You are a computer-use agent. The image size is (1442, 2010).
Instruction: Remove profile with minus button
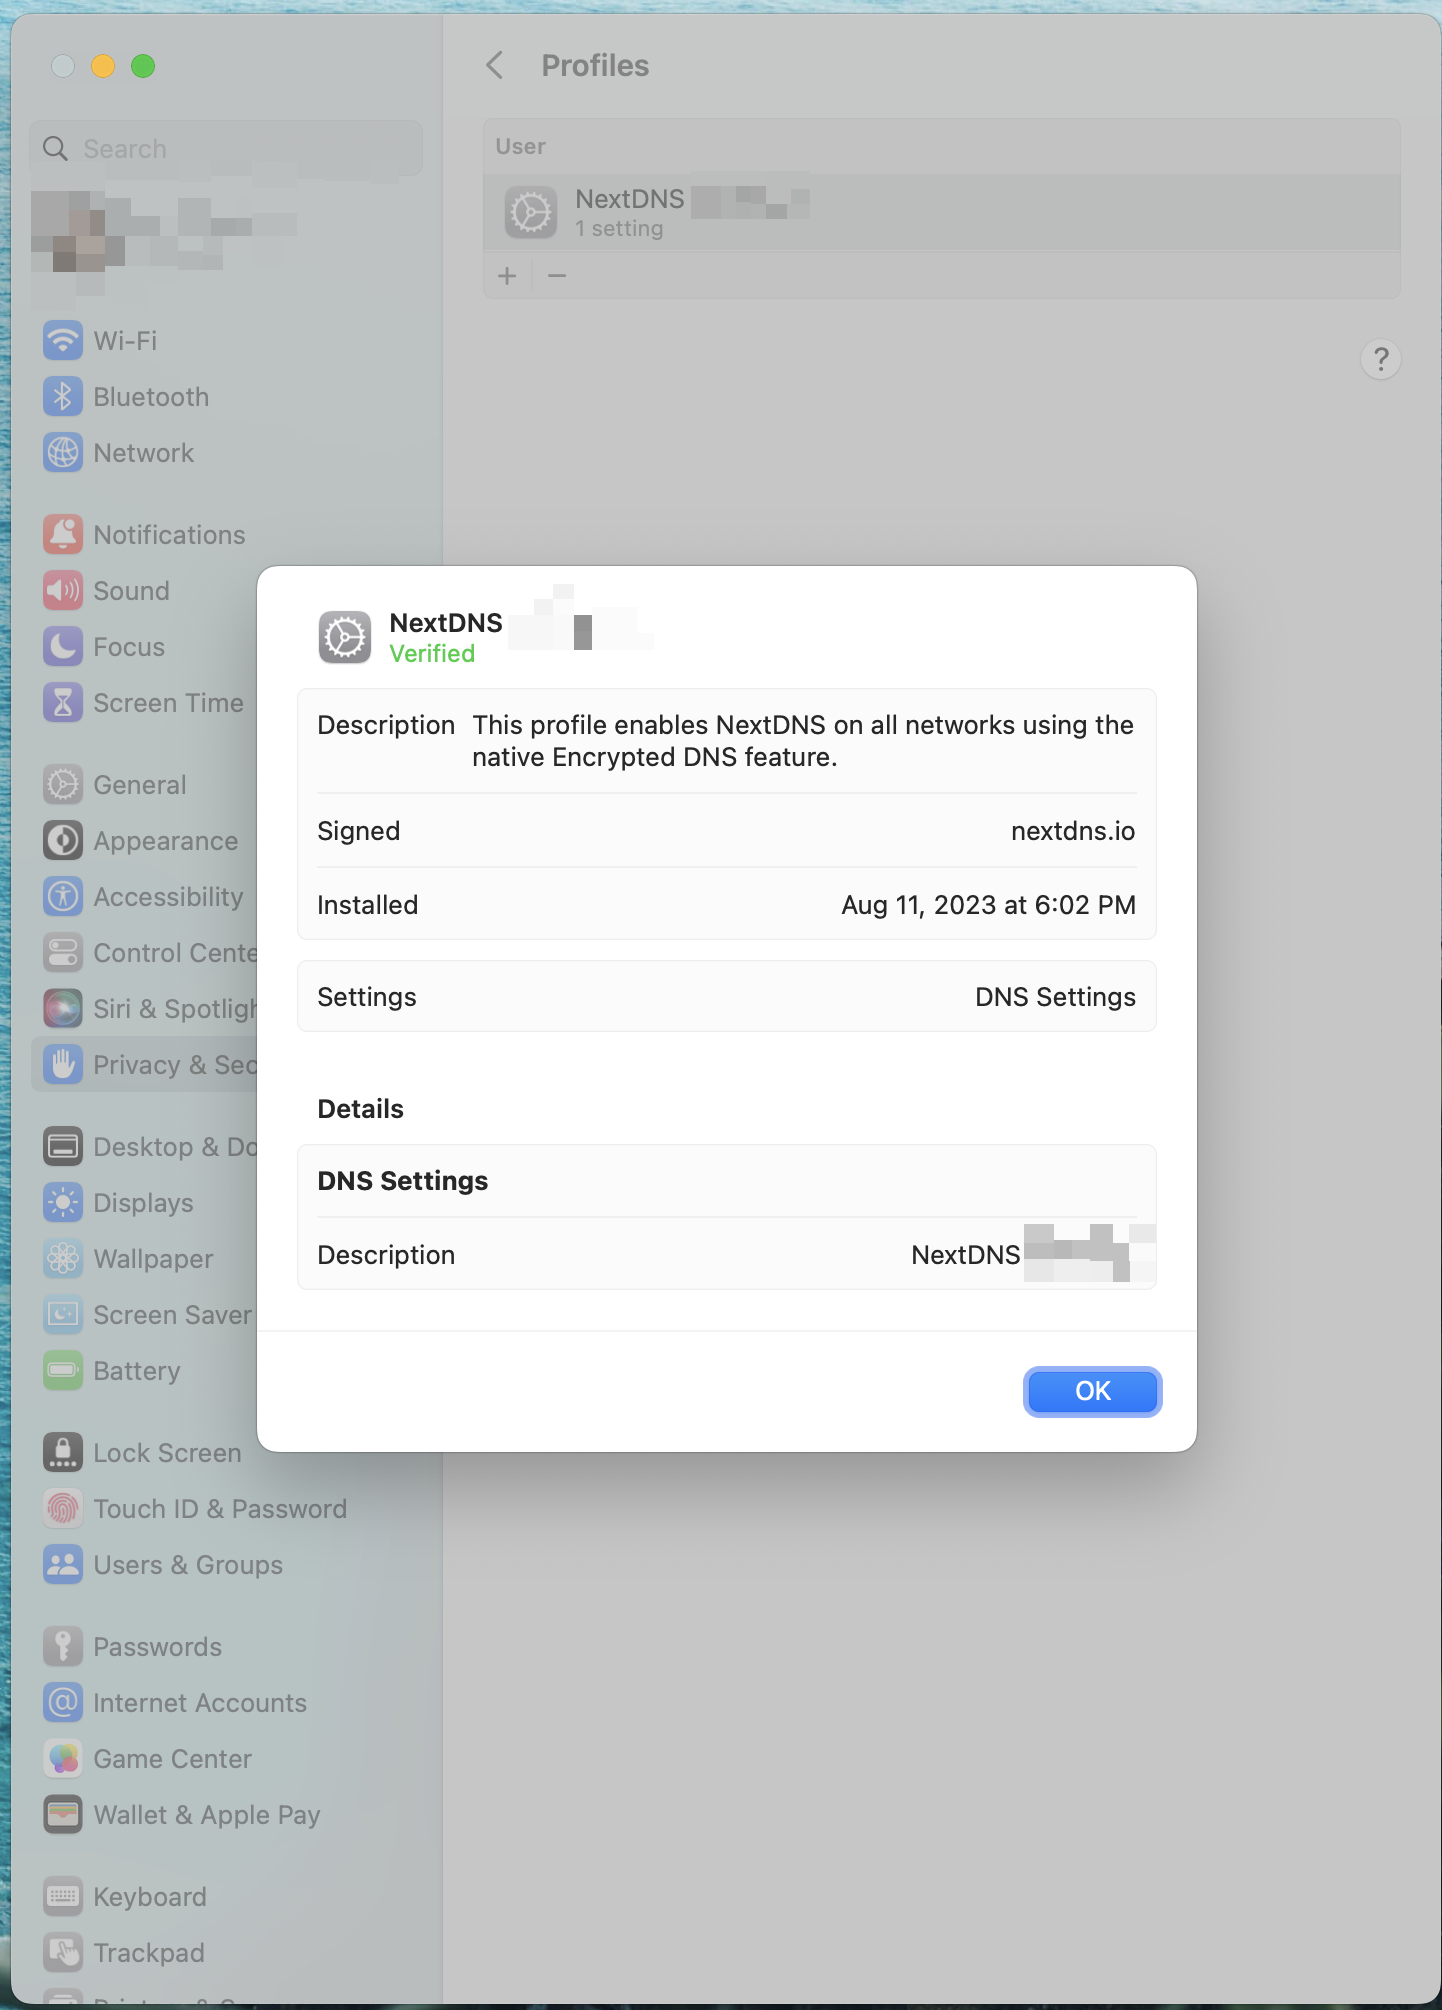point(557,276)
